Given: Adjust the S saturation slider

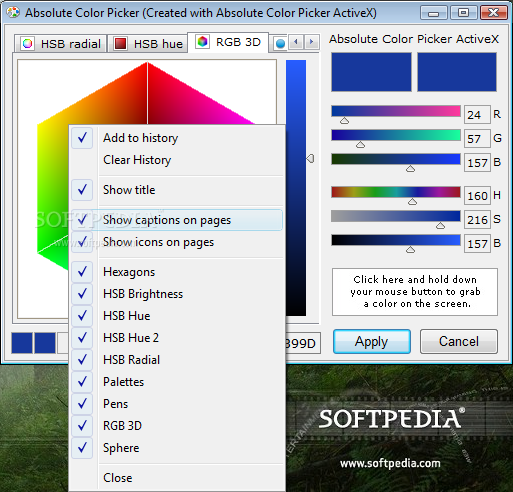Looking at the screenshot, I should (396, 216).
